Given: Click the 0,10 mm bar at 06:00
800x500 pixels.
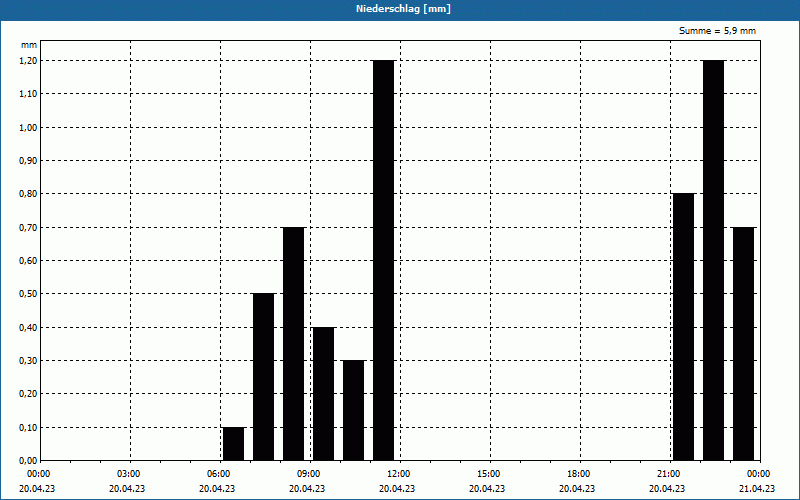Looking at the screenshot, I should coord(234,444).
